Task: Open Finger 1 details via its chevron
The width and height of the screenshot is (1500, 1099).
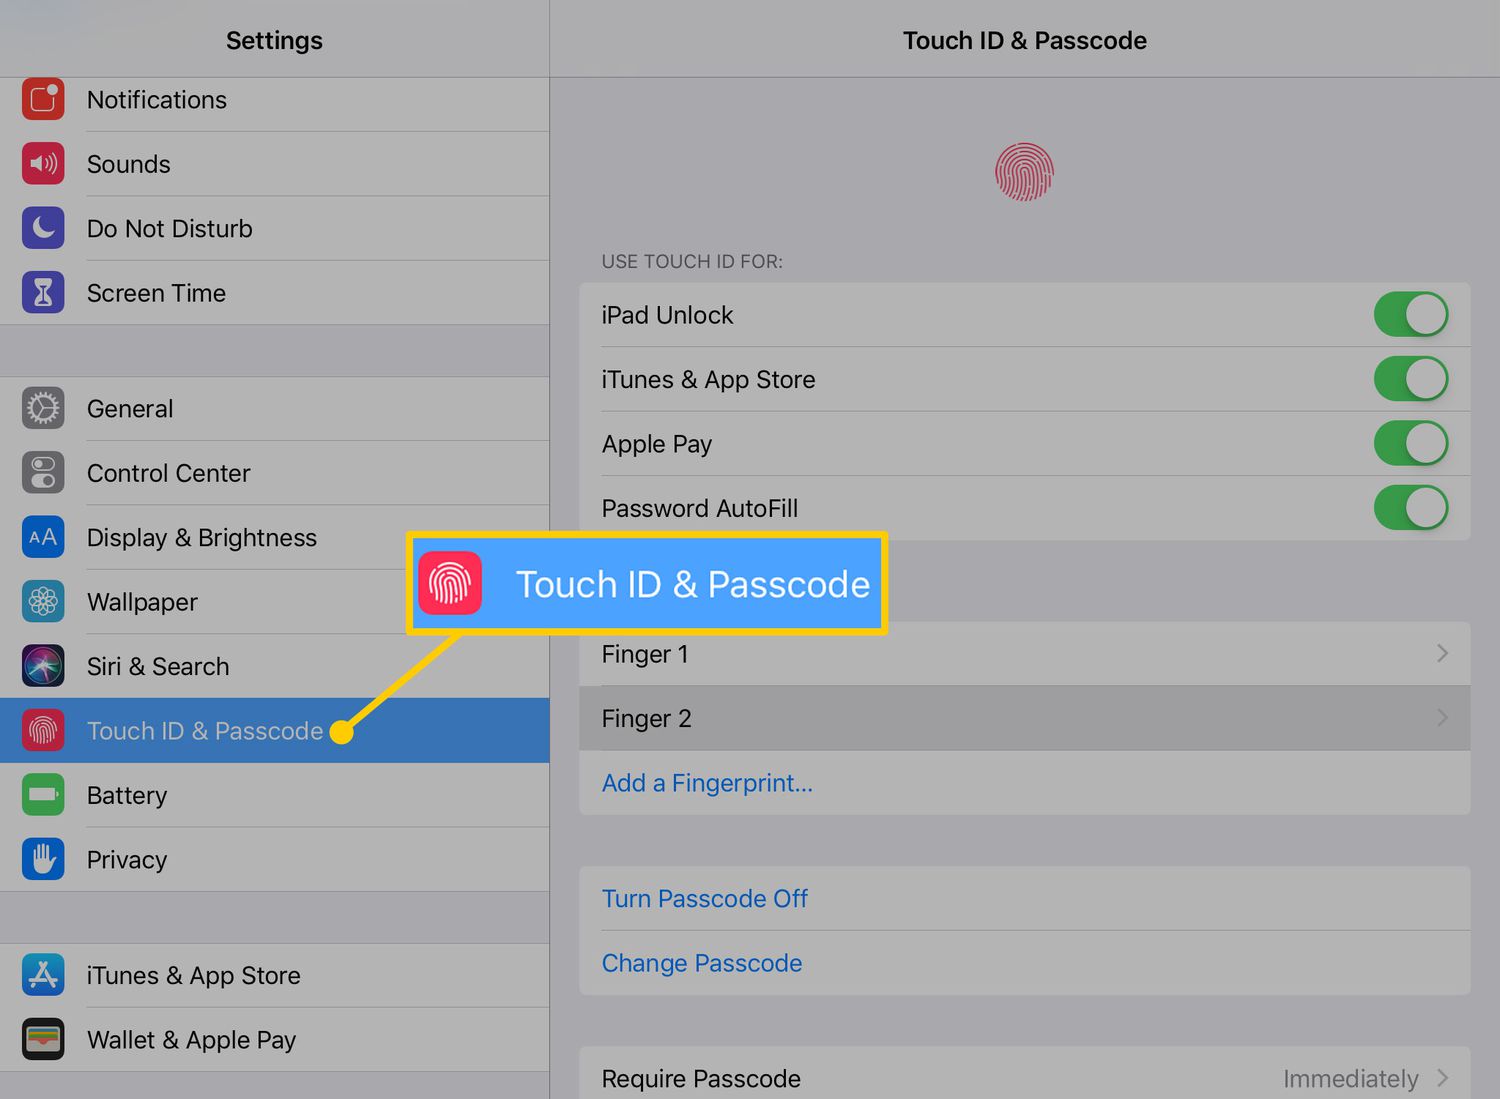Action: point(1441,653)
